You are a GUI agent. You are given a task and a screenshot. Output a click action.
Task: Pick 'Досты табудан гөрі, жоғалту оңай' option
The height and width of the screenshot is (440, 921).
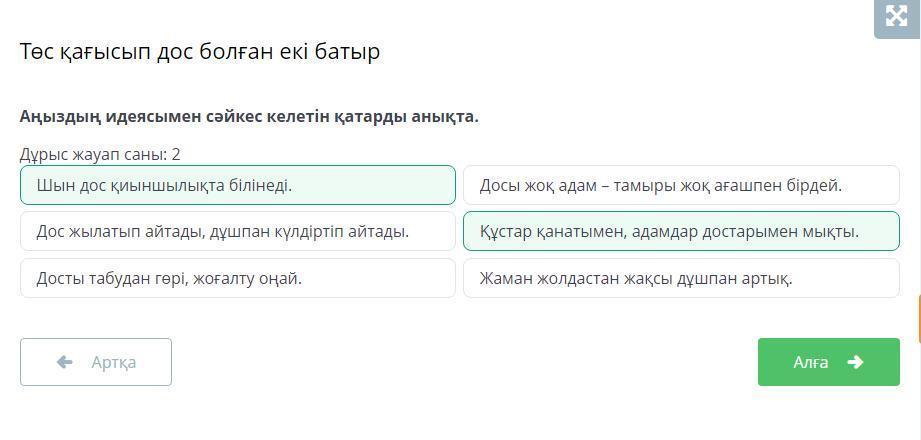pyautogui.click(x=237, y=278)
